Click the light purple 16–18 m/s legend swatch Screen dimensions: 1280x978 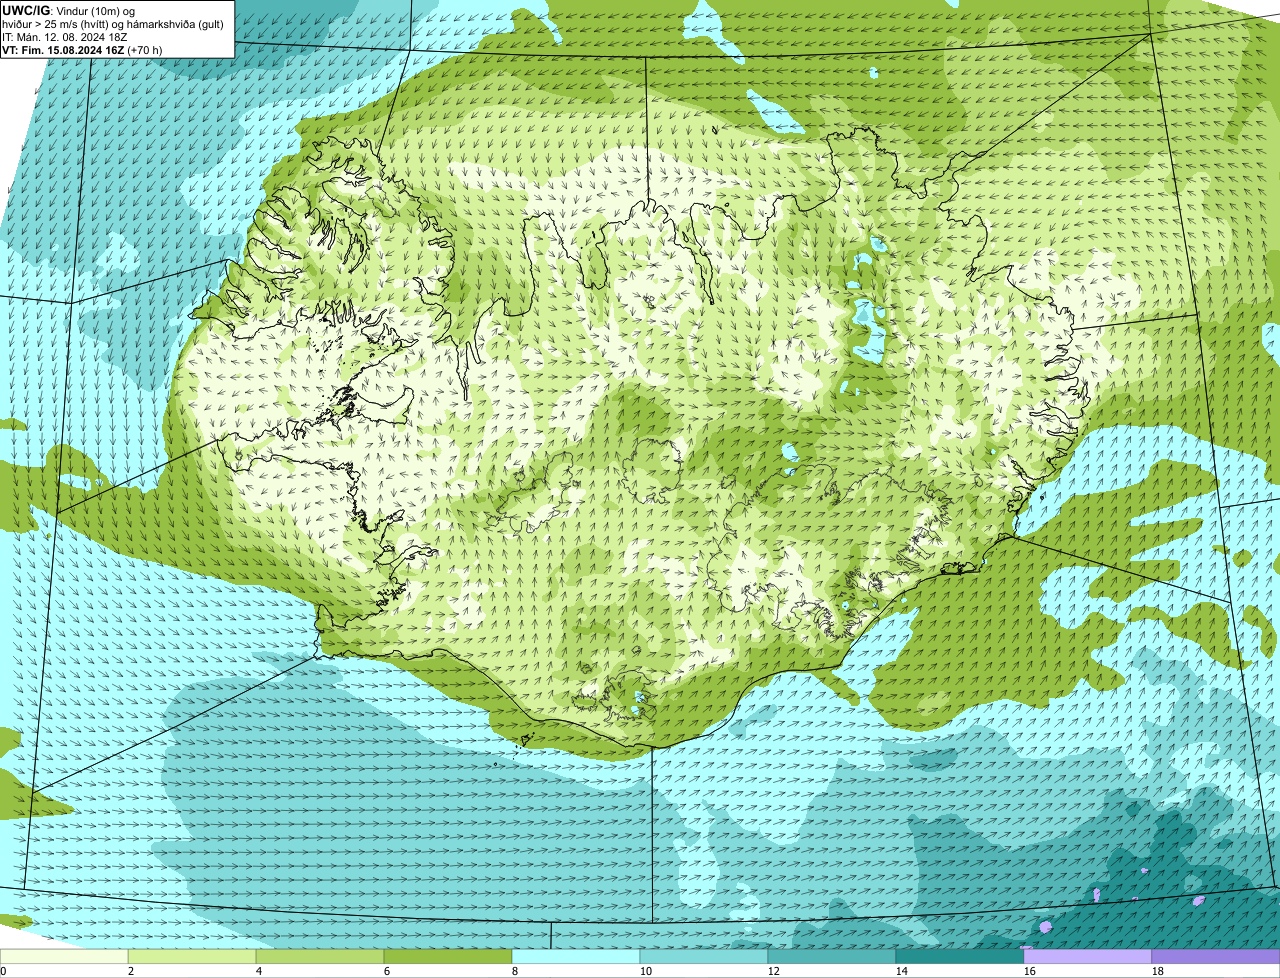point(1088,957)
